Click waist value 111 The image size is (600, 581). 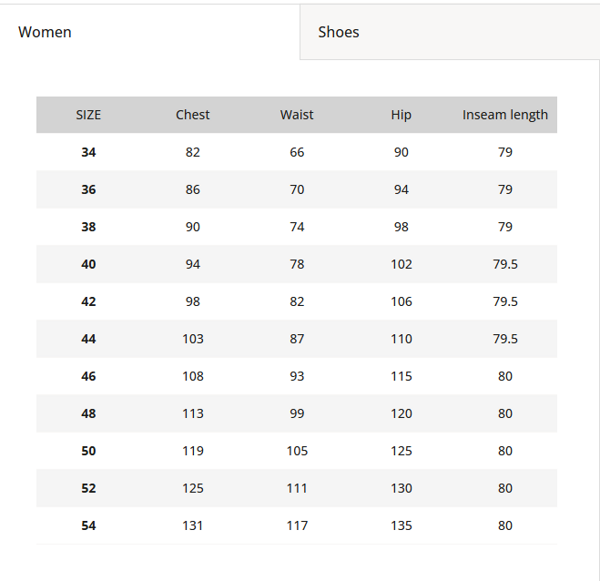click(x=297, y=488)
